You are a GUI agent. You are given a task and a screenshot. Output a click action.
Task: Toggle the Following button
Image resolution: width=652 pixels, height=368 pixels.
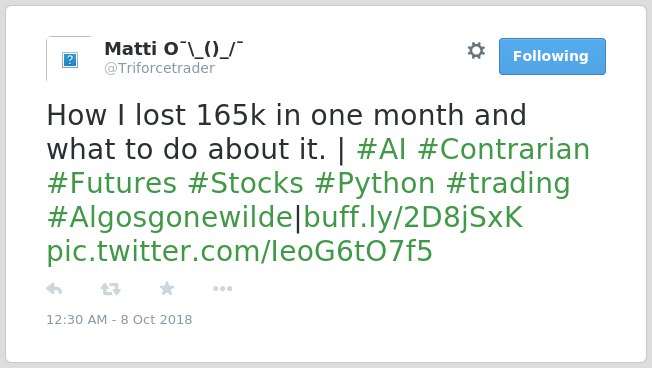[x=552, y=56]
